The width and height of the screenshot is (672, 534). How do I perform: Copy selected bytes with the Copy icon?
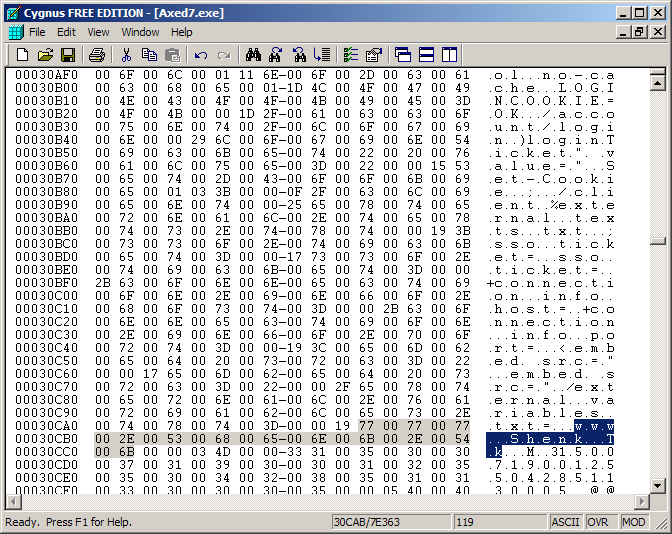149,55
